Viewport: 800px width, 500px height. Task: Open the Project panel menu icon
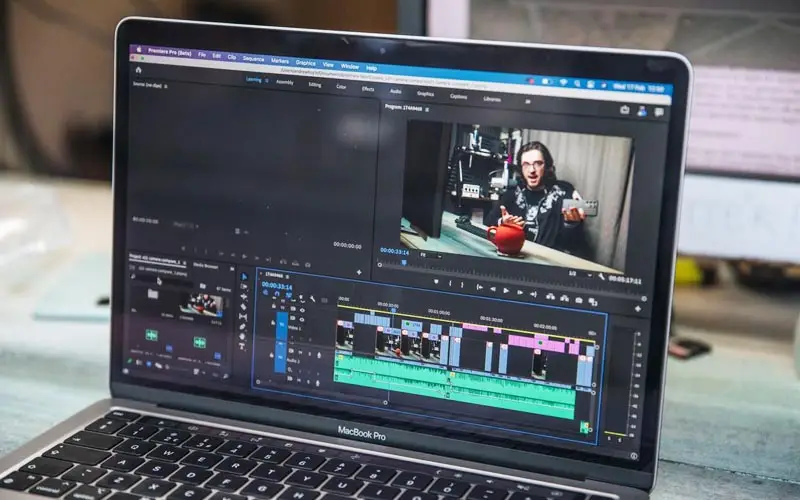(x=185, y=263)
